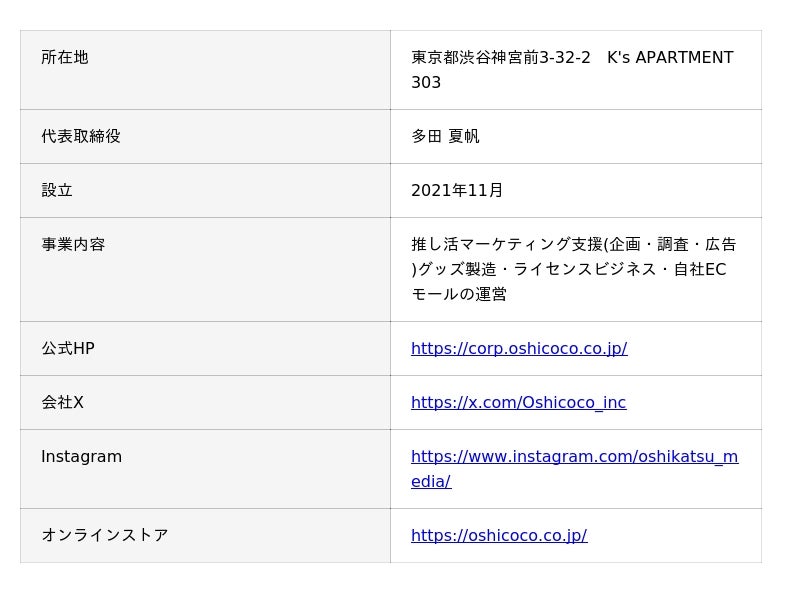Click the K's APARTMENT building name
The height and width of the screenshot is (593, 800).
tap(670, 58)
